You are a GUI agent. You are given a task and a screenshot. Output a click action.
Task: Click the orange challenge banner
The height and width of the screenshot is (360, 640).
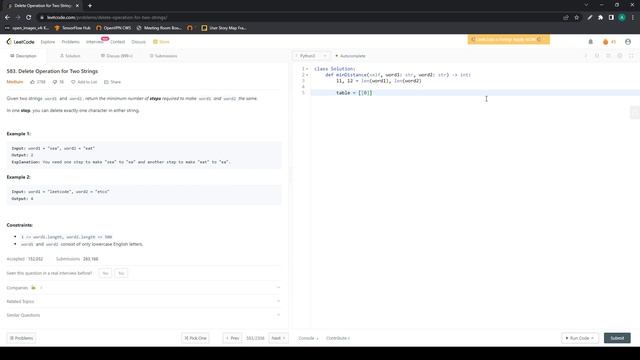click(509, 39)
